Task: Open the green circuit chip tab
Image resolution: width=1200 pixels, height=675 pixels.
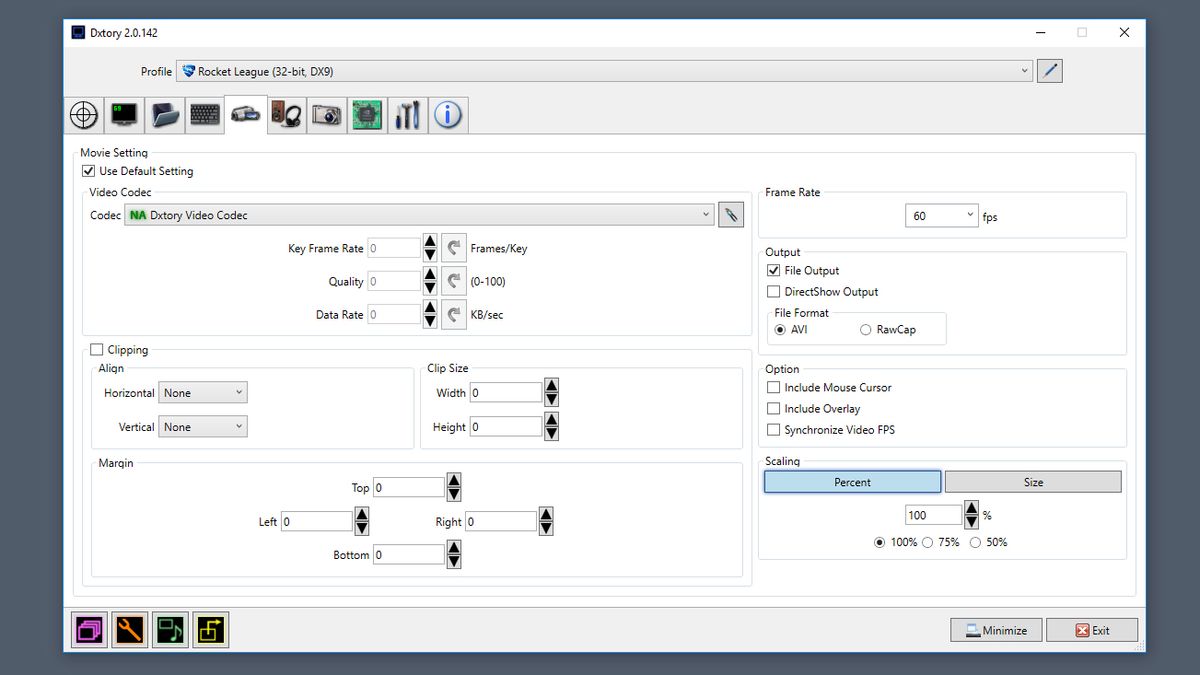Action: [x=367, y=115]
